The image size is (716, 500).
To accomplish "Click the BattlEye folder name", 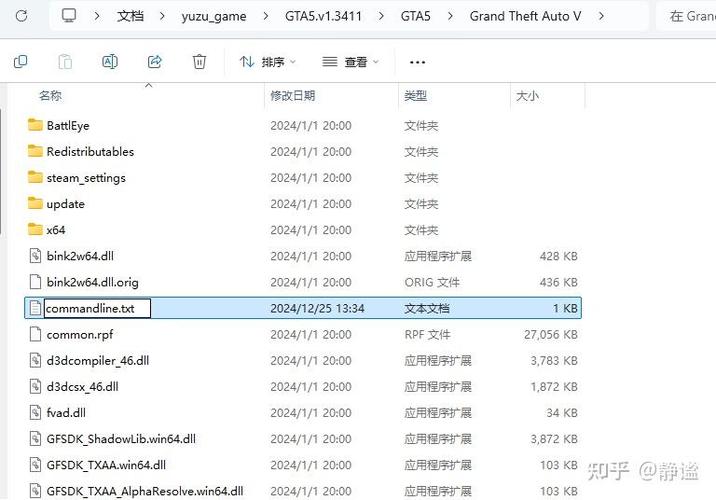I will coord(68,126).
